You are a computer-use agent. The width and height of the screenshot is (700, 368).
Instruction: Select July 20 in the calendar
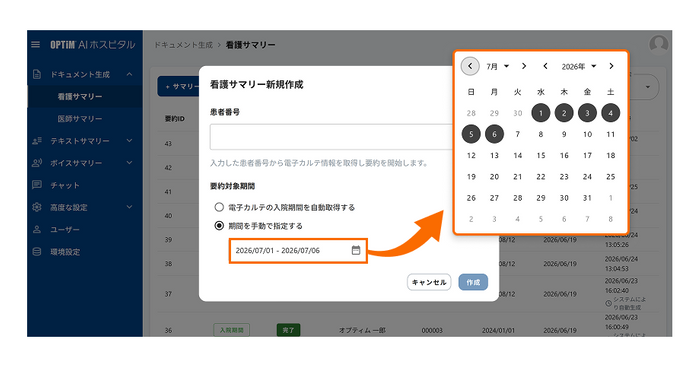pos(494,176)
